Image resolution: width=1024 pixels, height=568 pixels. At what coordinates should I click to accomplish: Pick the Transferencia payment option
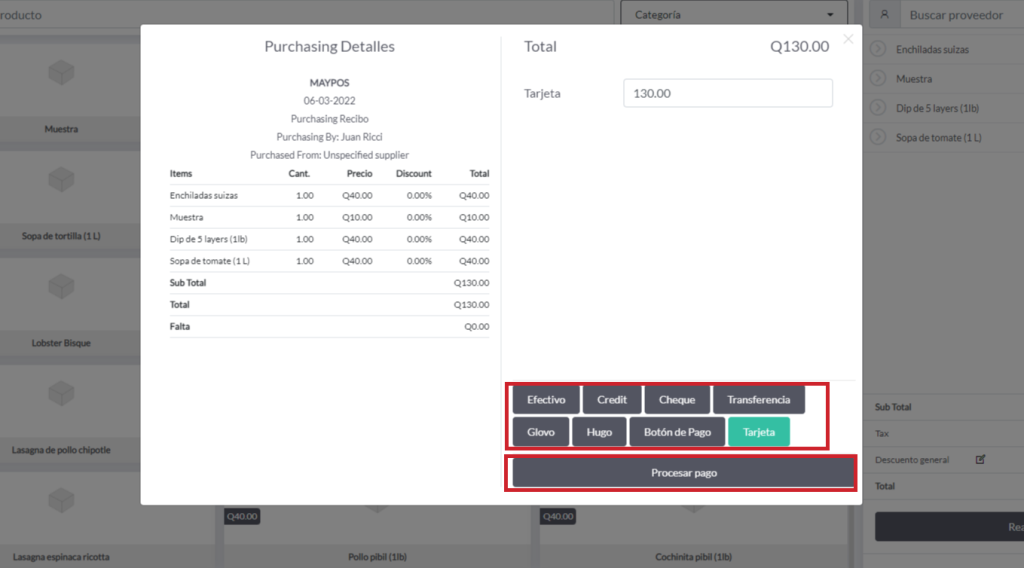coord(758,400)
